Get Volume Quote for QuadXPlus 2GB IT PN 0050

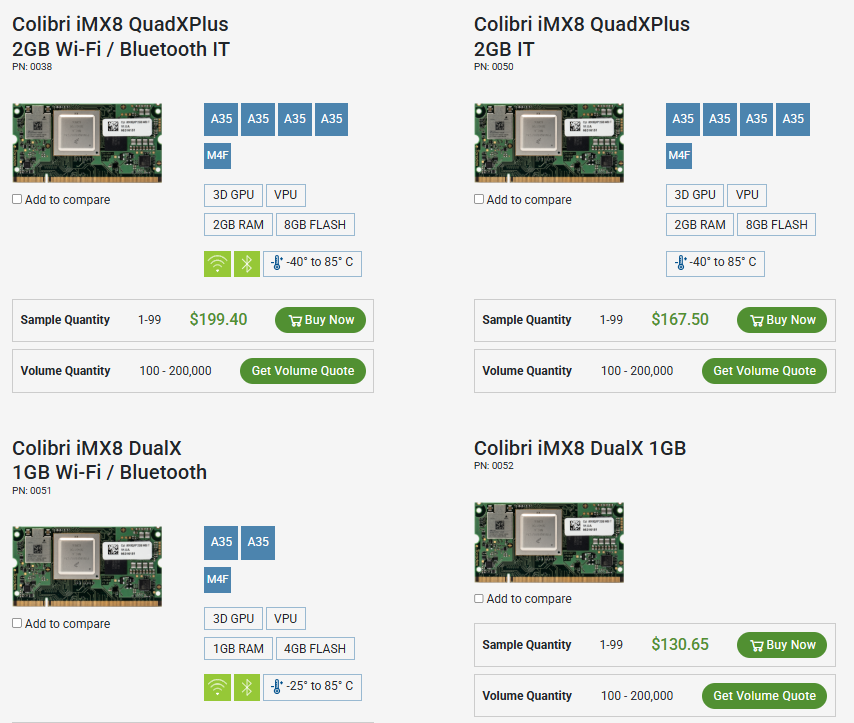(x=765, y=371)
